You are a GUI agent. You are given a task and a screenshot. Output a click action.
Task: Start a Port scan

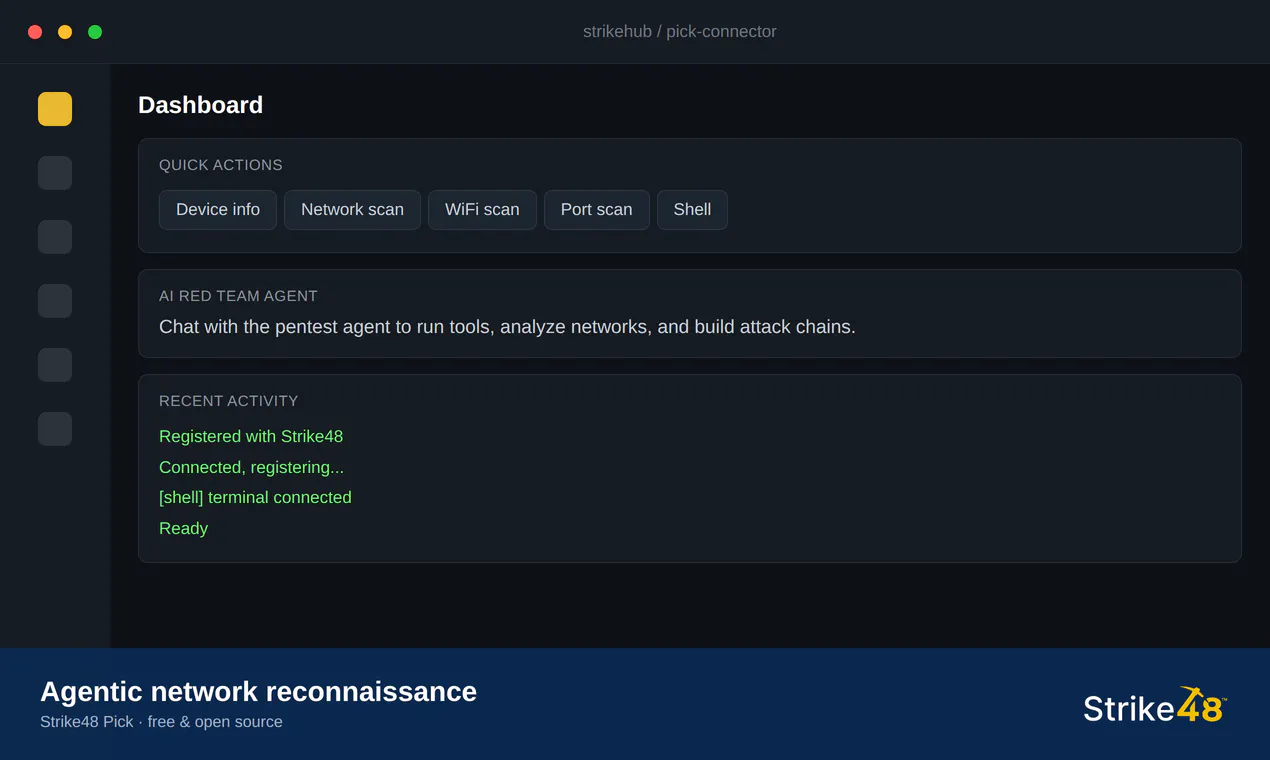597,210
